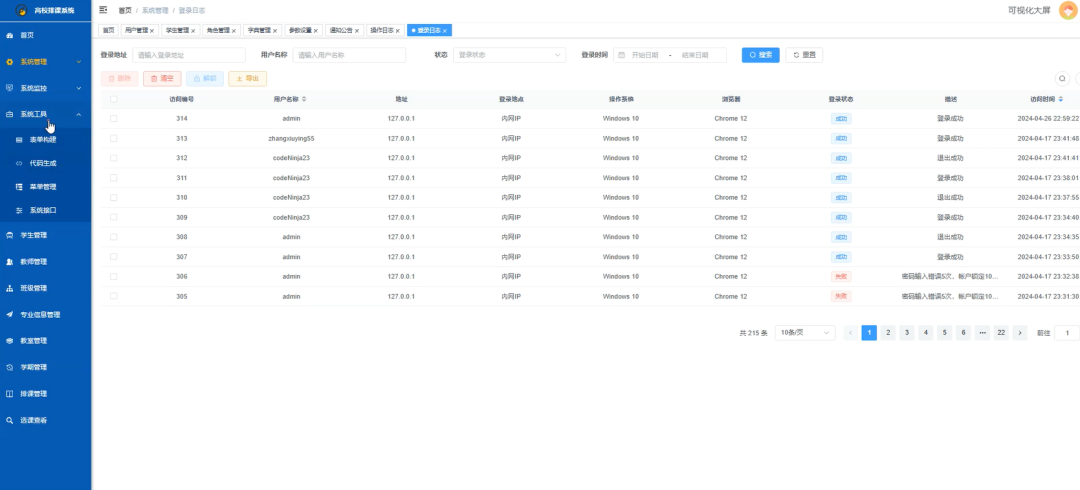This screenshot has width=1080, height=490.
Task: Click the 前往 page number input
Action: 1067,333
